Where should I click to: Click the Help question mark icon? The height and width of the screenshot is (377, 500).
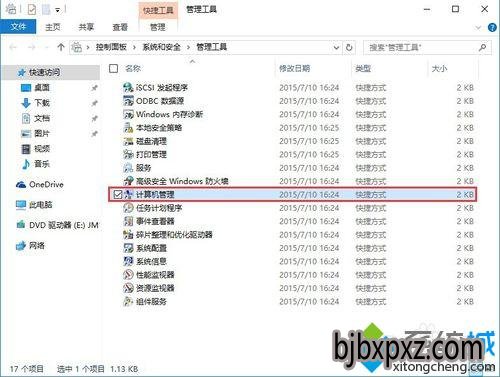tap(492, 27)
